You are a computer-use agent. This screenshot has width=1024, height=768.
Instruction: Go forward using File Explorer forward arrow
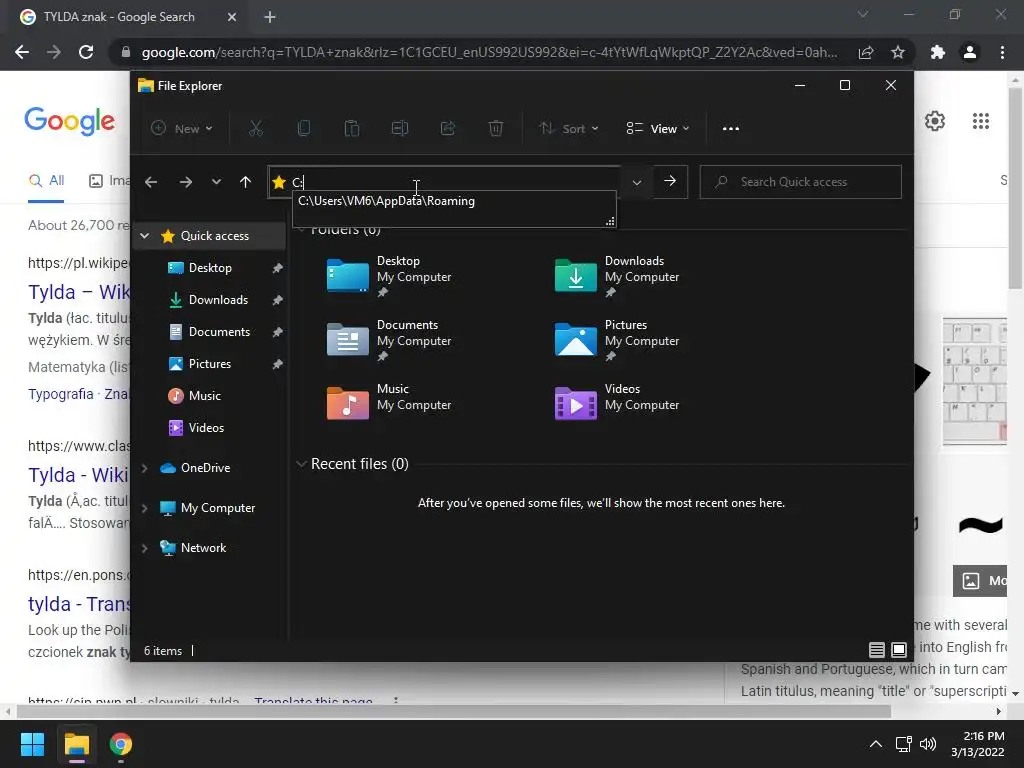186,182
